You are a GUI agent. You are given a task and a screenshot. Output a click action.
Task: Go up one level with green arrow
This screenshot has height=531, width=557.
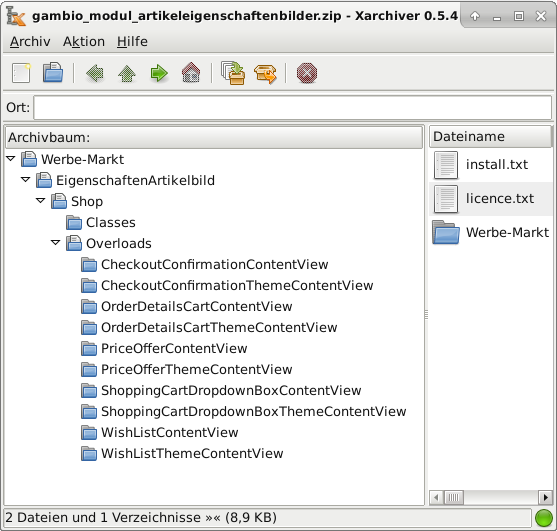127,74
